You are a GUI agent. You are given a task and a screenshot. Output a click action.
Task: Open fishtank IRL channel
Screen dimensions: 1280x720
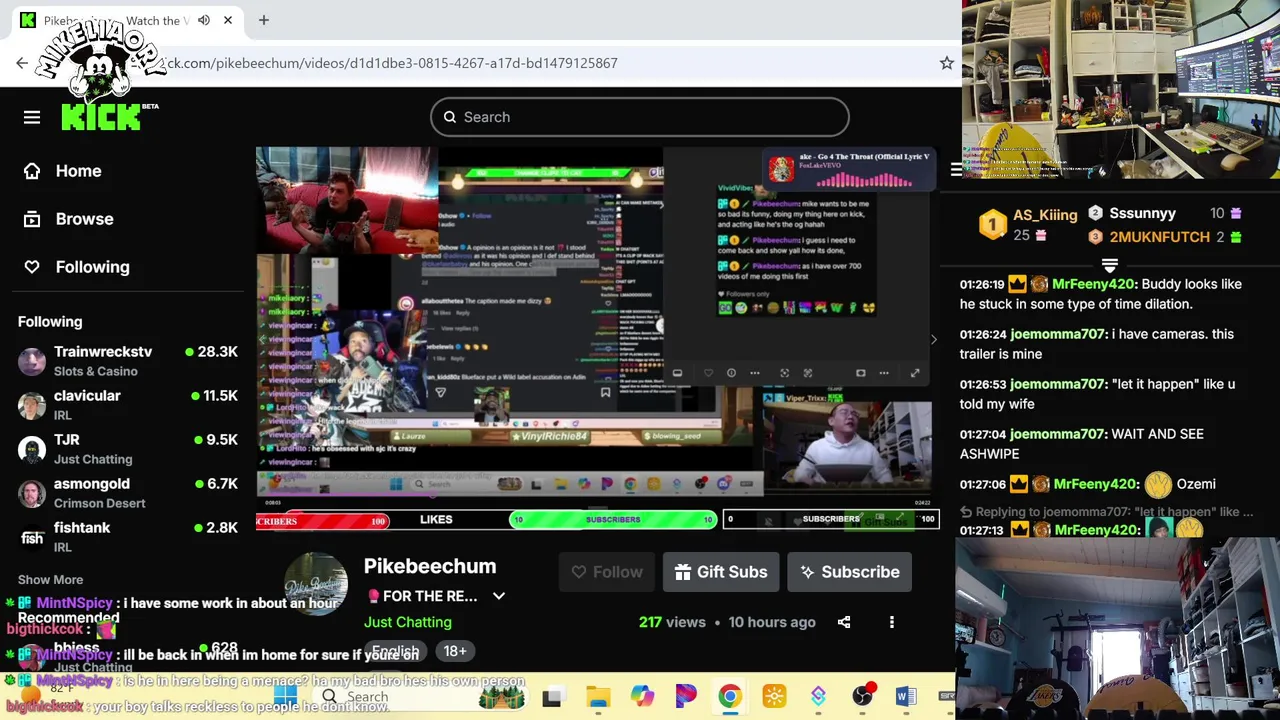[128, 537]
